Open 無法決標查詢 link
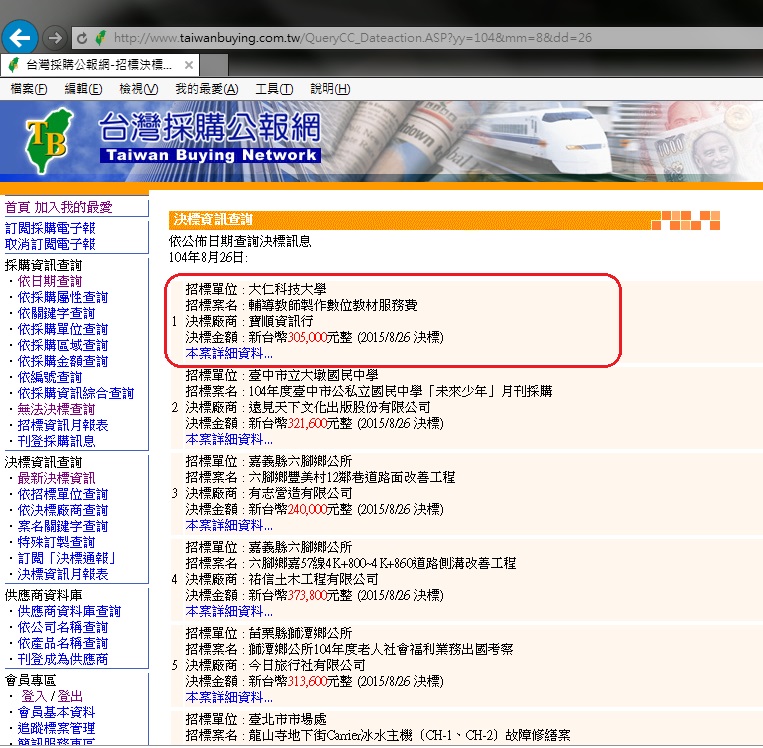The height and width of the screenshot is (748, 763). point(56,409)
